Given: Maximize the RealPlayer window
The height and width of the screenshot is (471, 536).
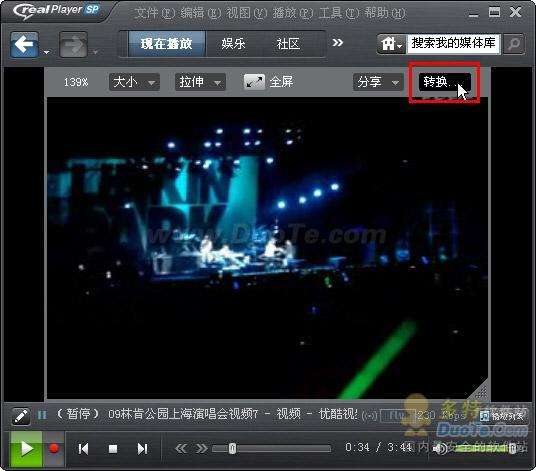Looking at the screenshot, I should point(494,12).
